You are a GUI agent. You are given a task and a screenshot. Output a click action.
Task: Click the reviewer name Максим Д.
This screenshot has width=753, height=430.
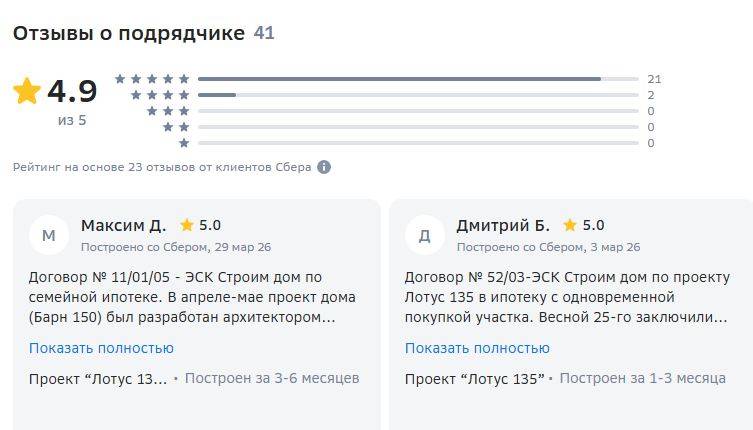(123, 225)
